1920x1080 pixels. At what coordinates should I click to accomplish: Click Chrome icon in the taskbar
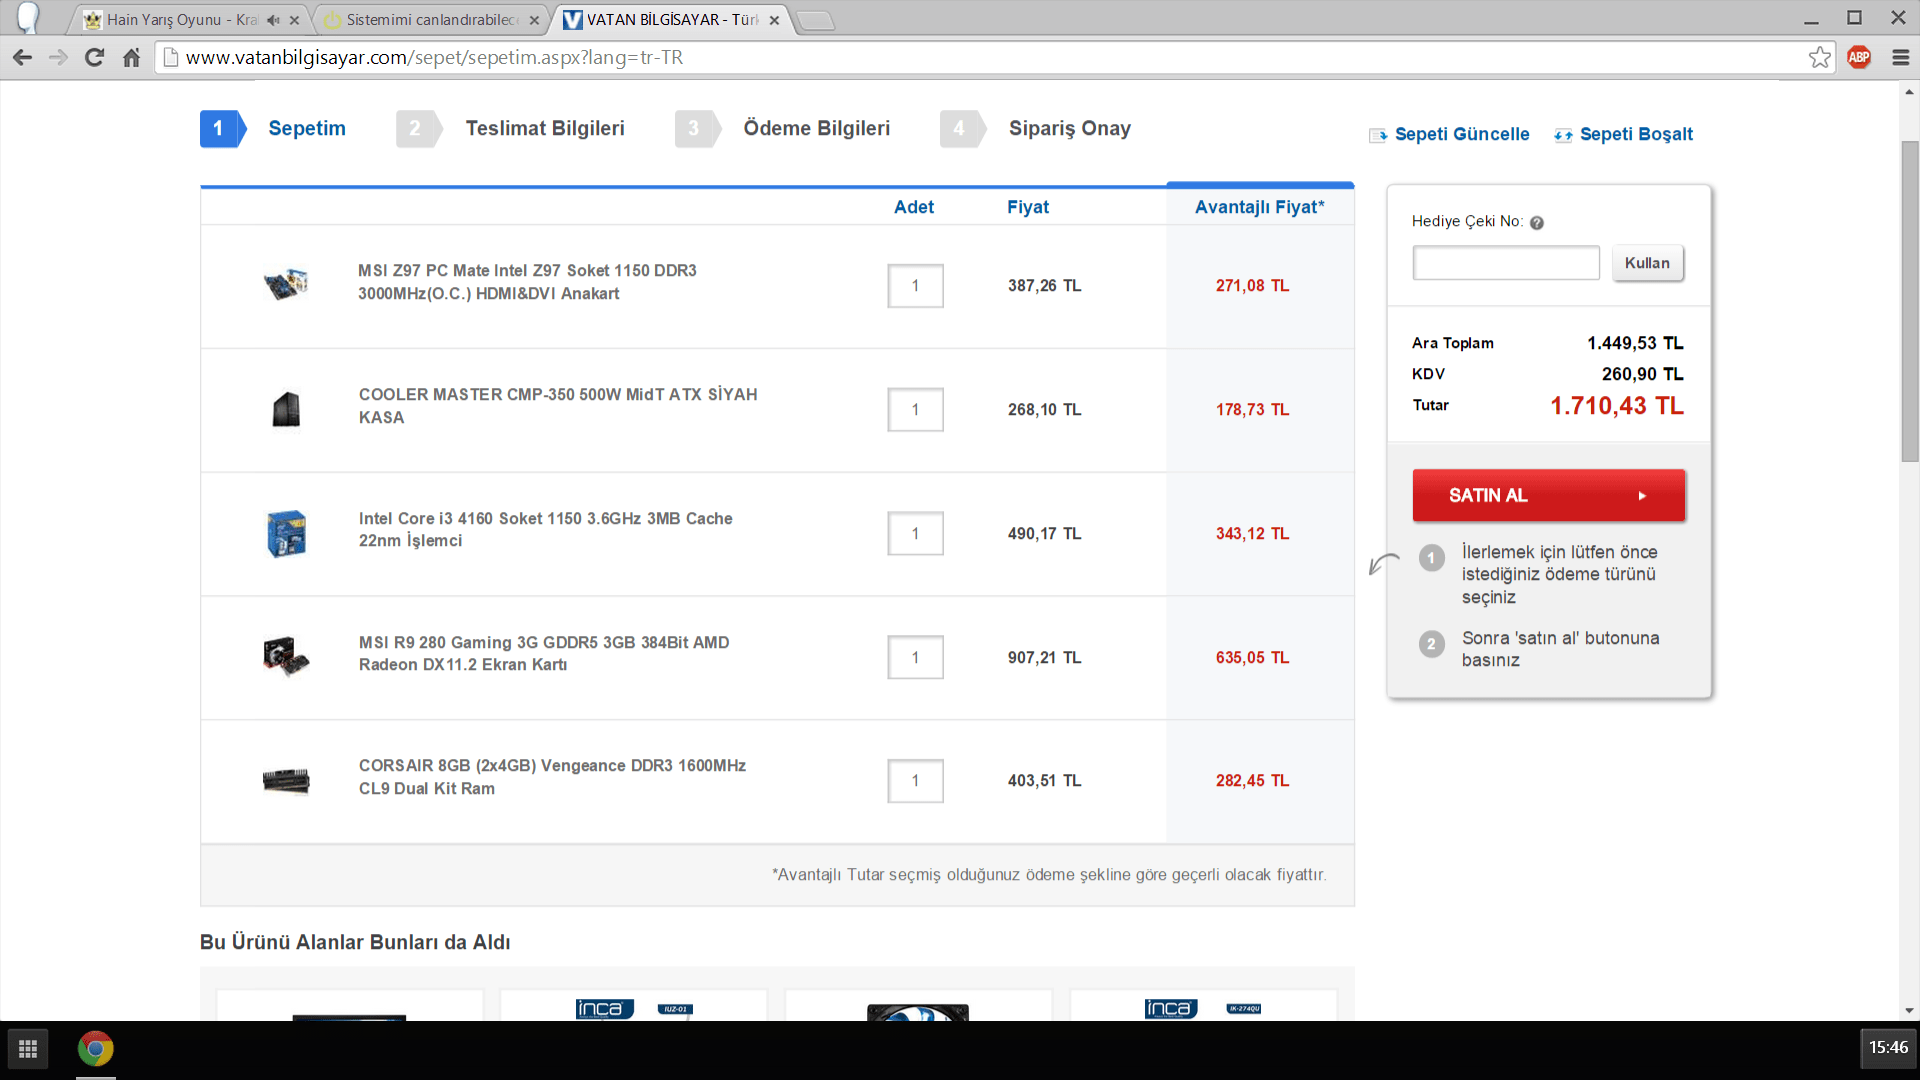coord(96,1049)
